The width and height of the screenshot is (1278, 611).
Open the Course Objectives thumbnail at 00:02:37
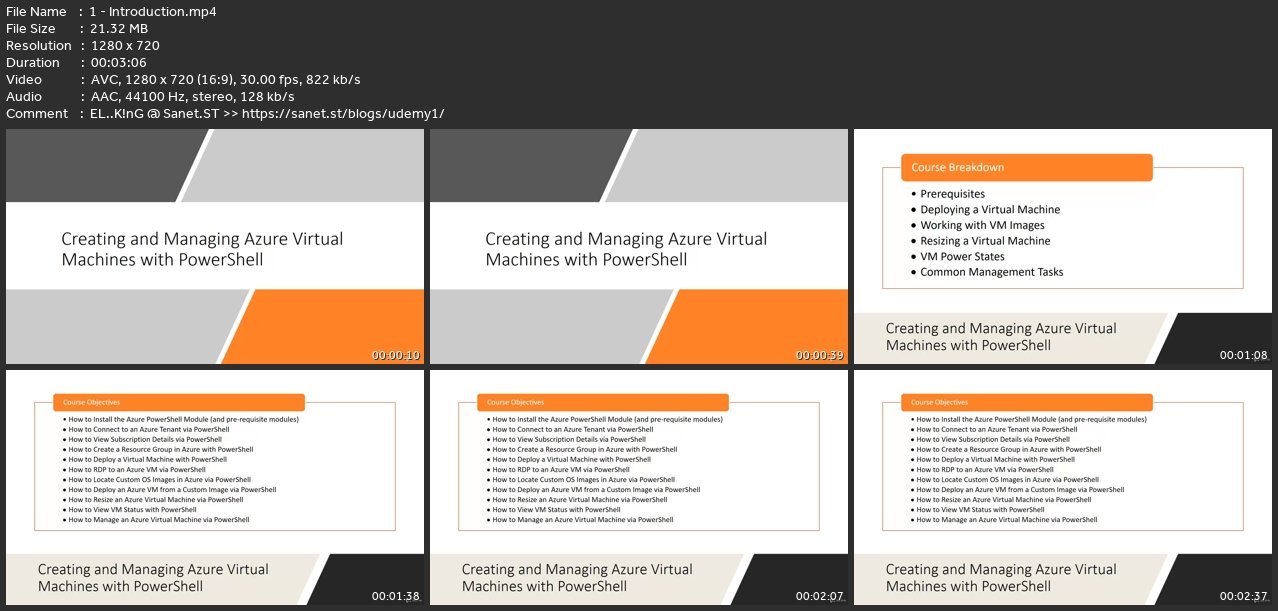[x=1063, y=487]
